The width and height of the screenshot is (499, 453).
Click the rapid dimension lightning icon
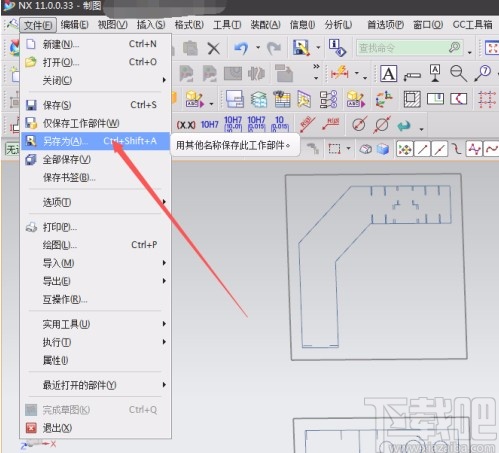[340, 73]
